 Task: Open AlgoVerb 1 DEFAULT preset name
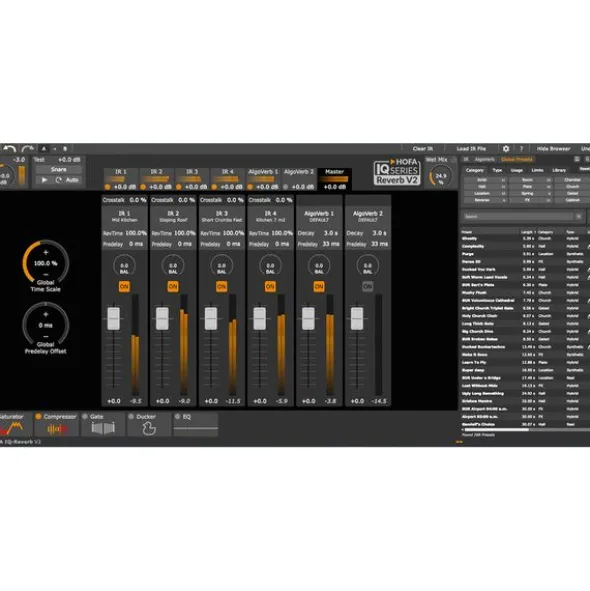coord(319,220)
